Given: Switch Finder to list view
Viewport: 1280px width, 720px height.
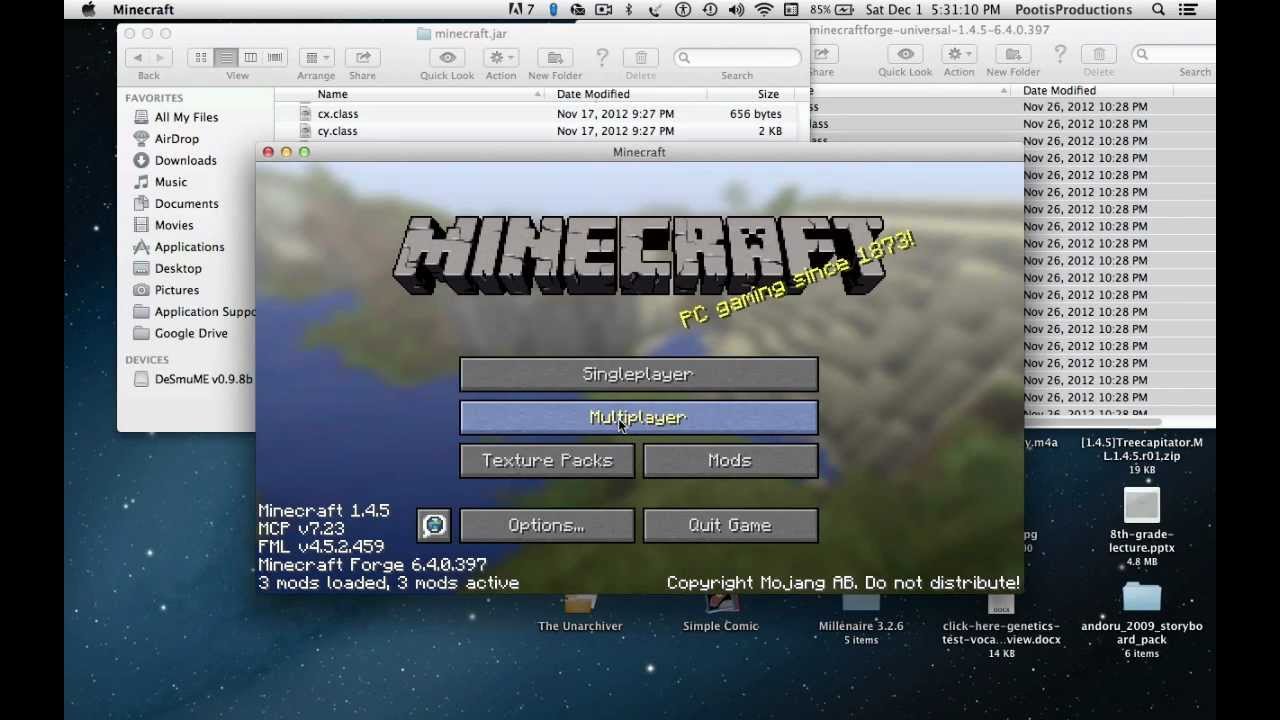Looking at the screenshot, I should pyautogui.click(x=226, y=58).
